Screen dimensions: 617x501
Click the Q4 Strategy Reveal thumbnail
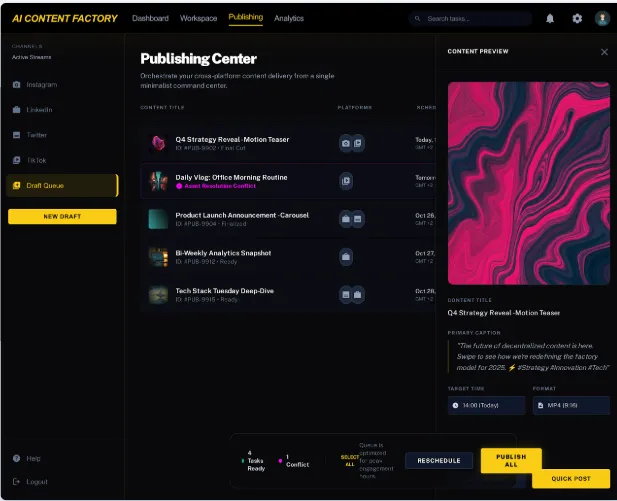[x=158, y=143]
